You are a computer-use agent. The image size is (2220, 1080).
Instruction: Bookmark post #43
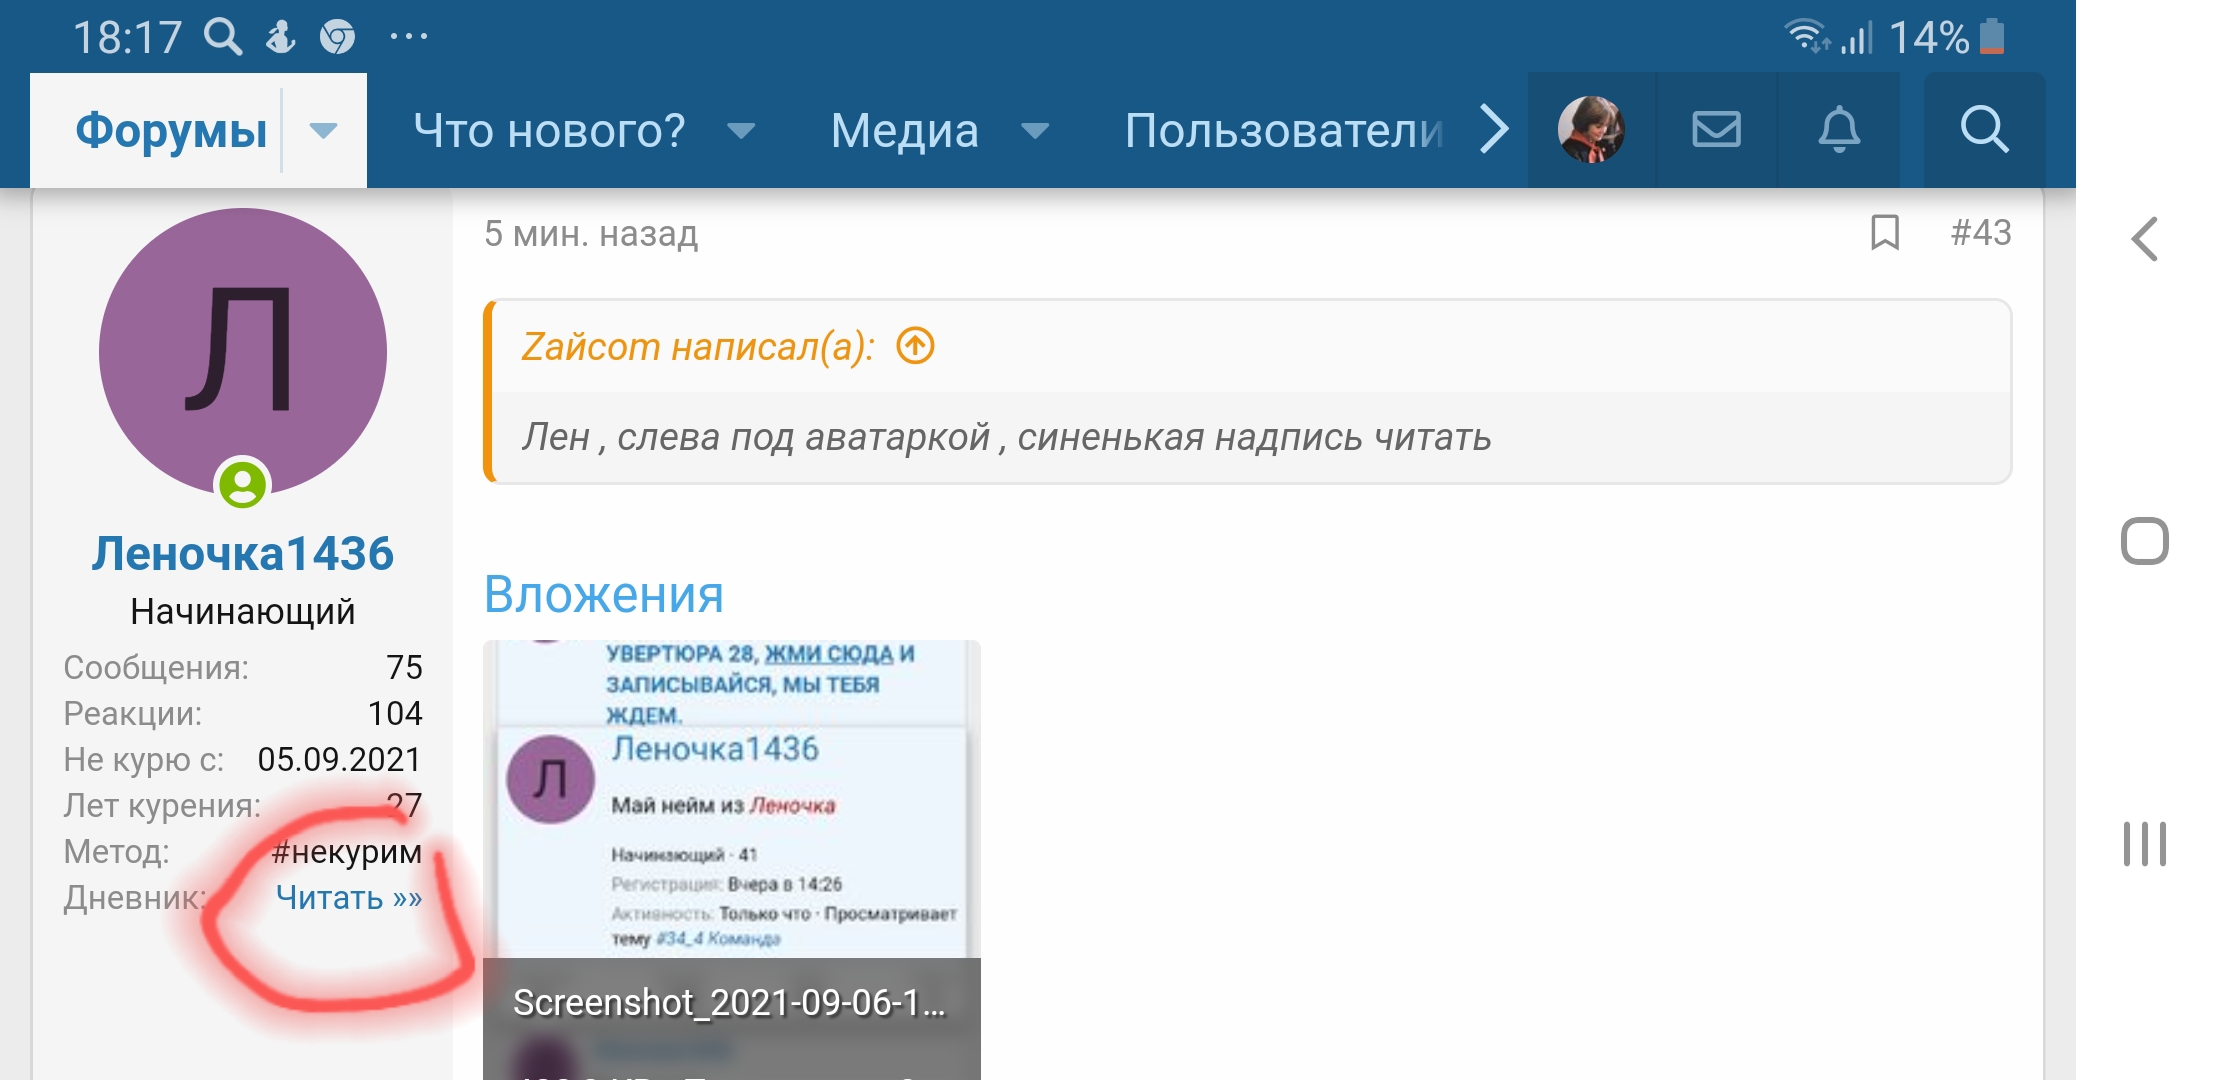point(1884,233)
